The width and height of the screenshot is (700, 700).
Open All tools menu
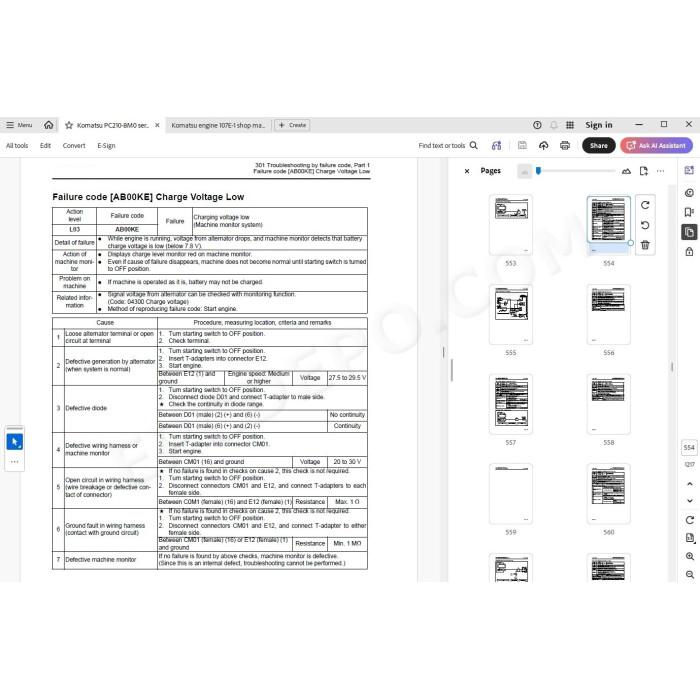tap(17, 146)
